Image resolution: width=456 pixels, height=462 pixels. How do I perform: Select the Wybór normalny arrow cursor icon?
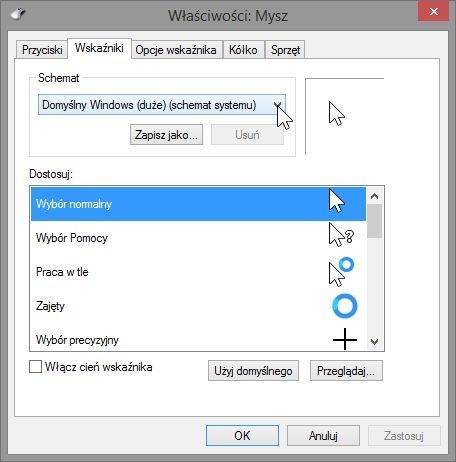(337, 201)
